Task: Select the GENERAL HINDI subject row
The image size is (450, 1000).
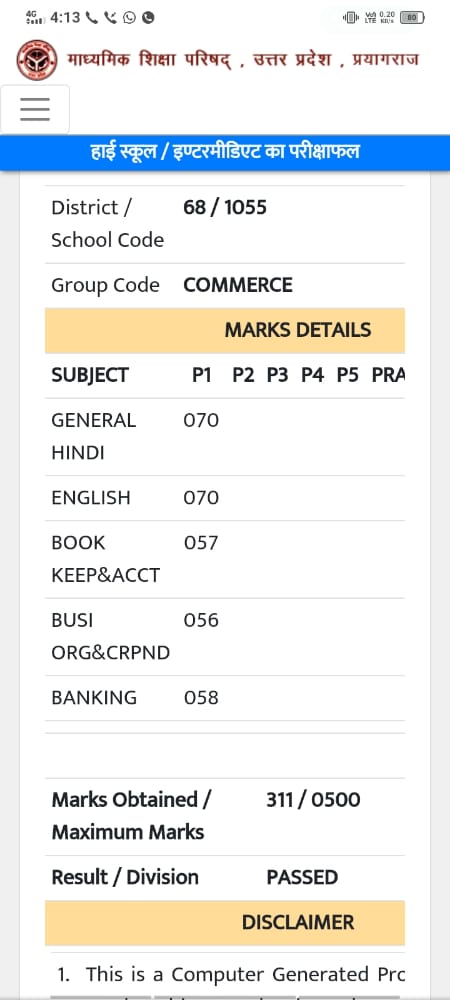Action: 225,437
